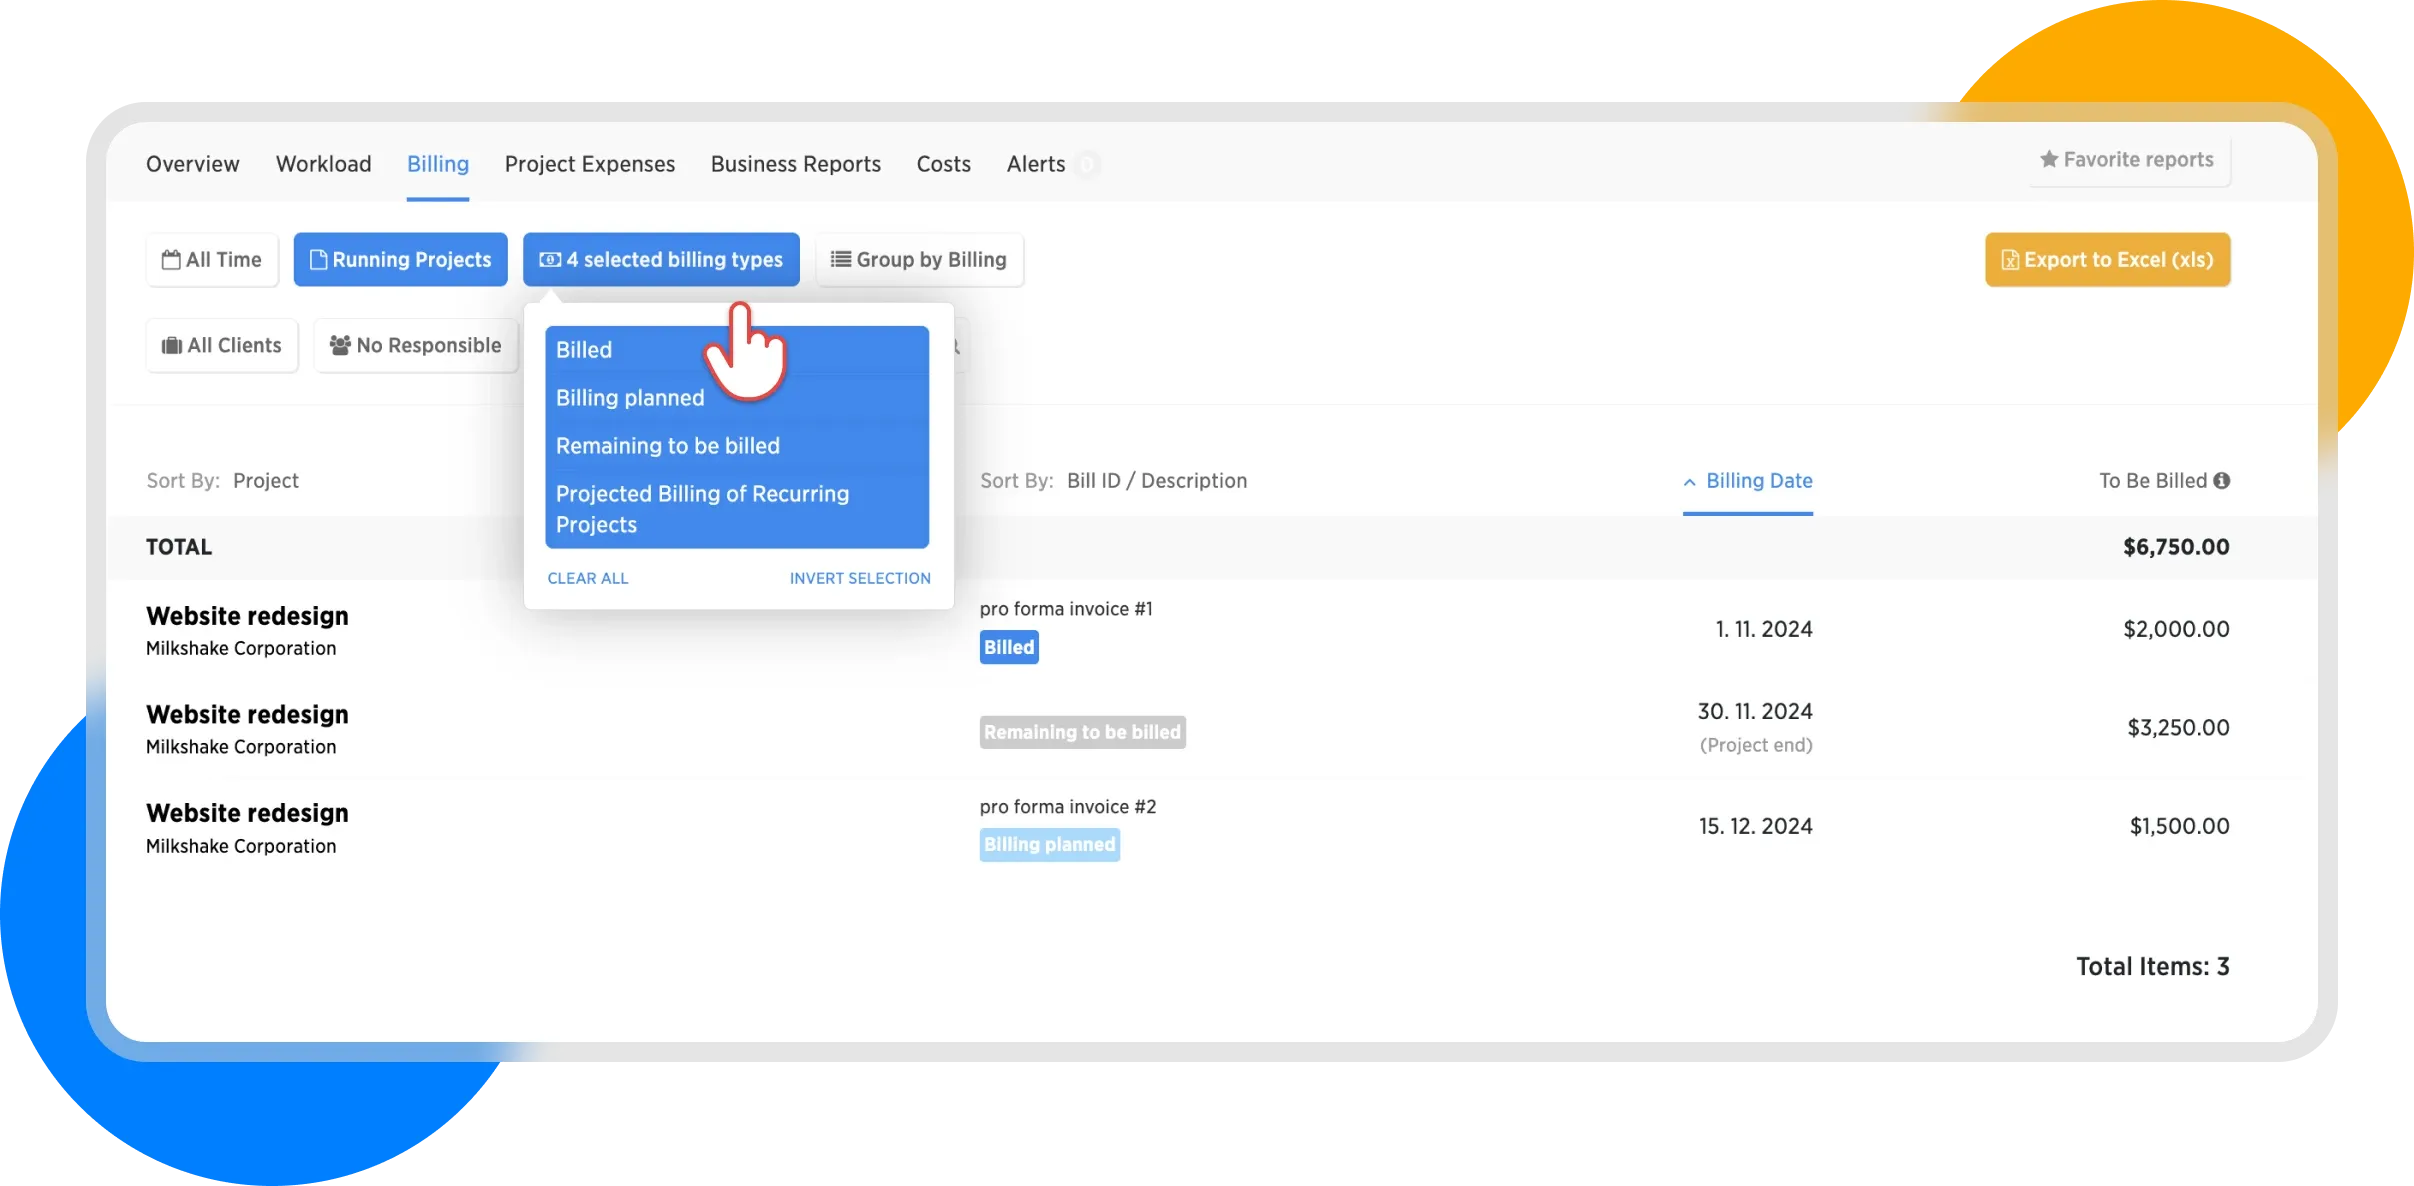This screenshot has height=1186, width=2414.
Task: Click the list icon on Group by Billing
Action: (x=841, y=260)
